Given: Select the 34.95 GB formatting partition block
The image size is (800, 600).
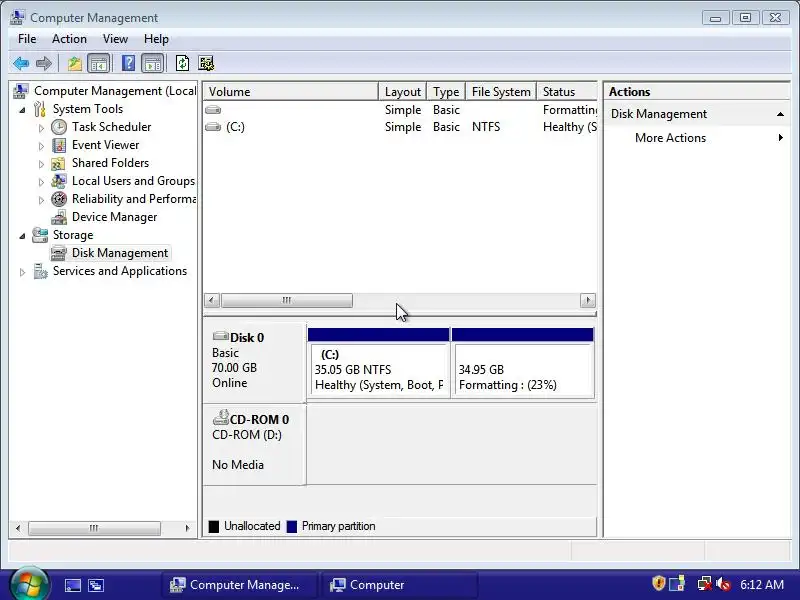Looking at the screenshot, I should pos(522,363).
